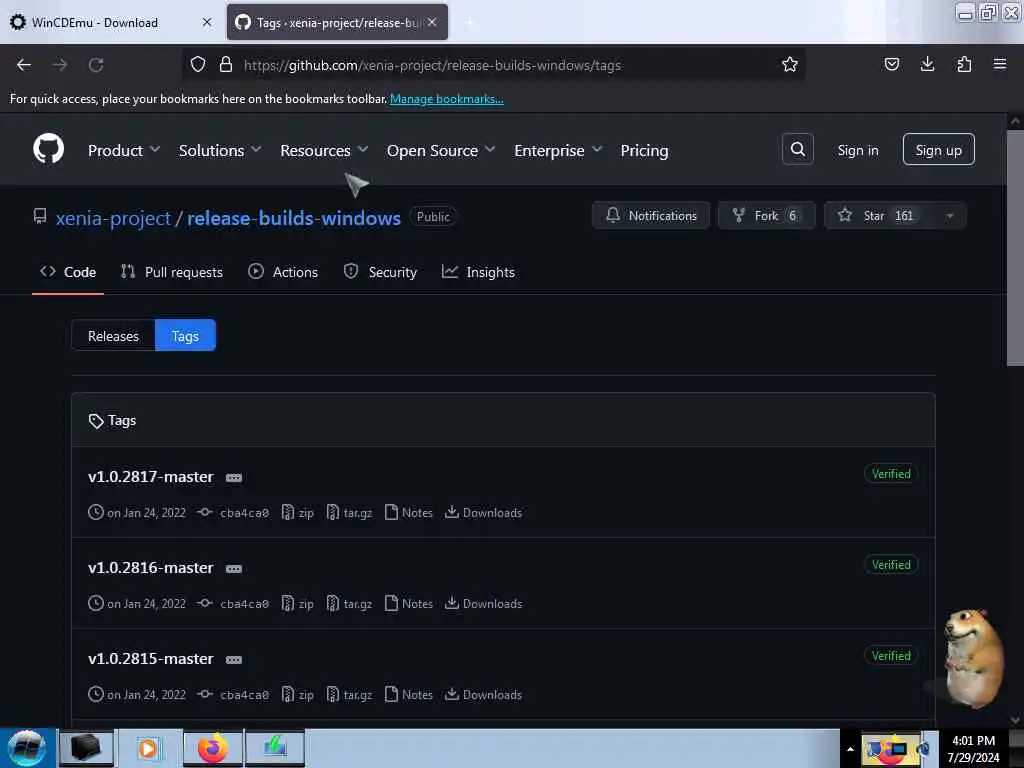This screenshot has height=768, width=1024.
Task: Click the site security padlock icon
Action: 226,64
